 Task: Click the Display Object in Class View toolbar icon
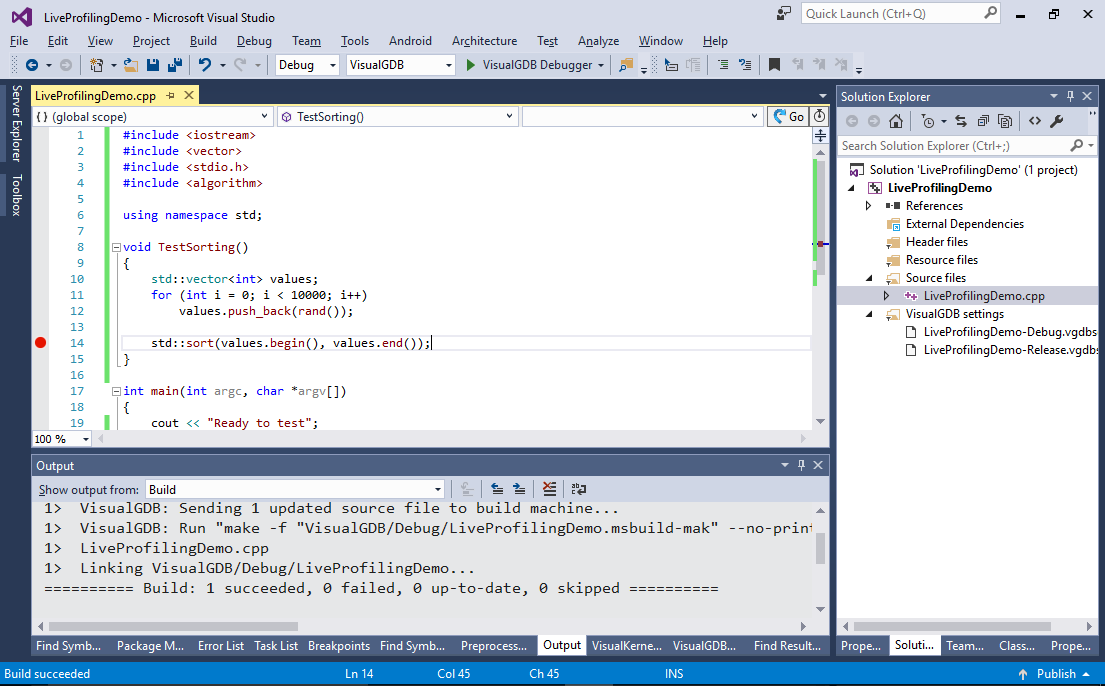(672, 65)
